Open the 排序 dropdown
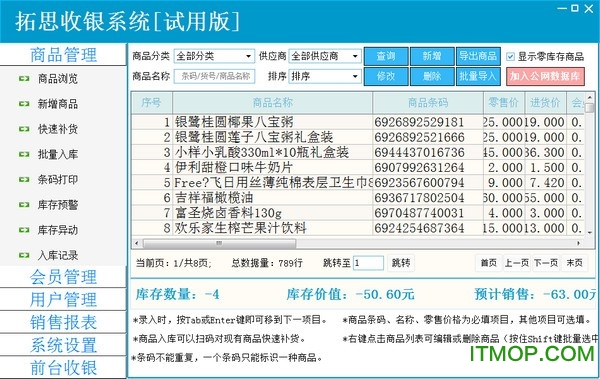The height and width of the screenshot is (379, 600). pos(325,76)
